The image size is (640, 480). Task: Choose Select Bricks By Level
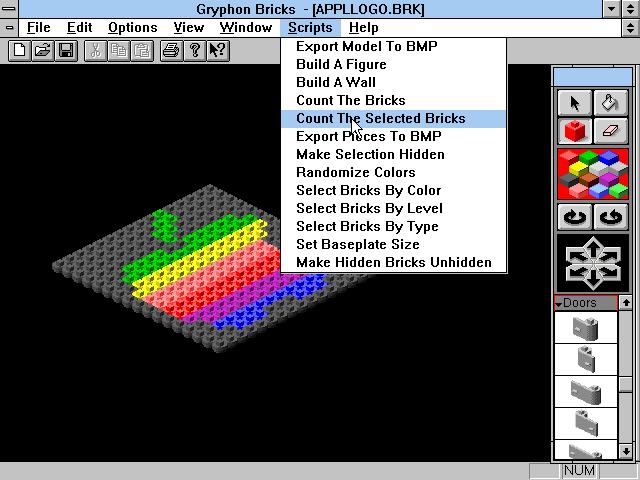(393, 208)
